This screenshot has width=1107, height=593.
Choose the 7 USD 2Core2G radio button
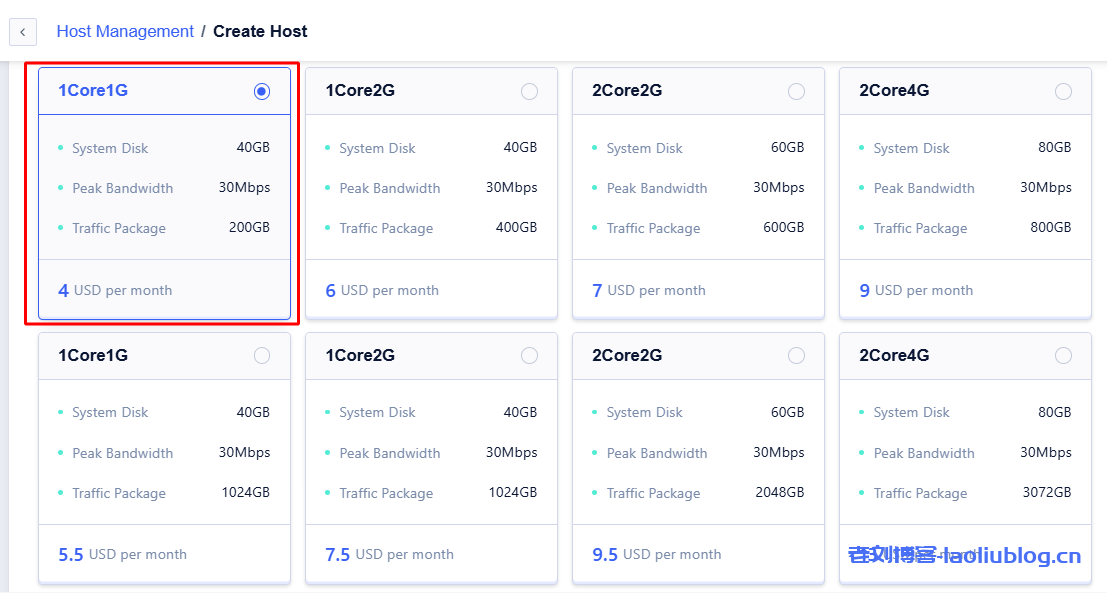pyautogui.click(x=796, y=91)
